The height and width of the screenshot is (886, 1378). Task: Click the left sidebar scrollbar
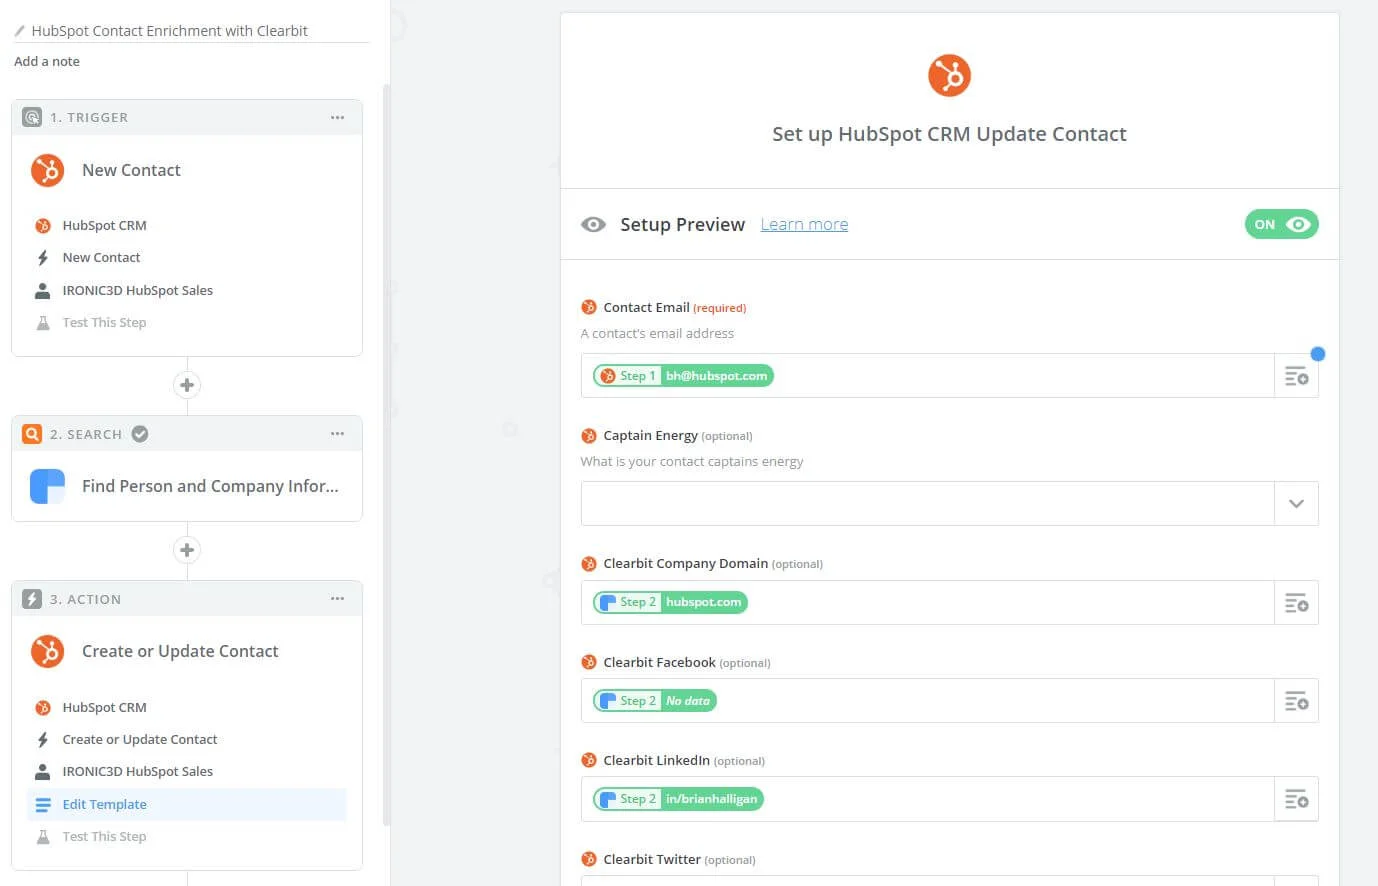click(x=386, y=455)
